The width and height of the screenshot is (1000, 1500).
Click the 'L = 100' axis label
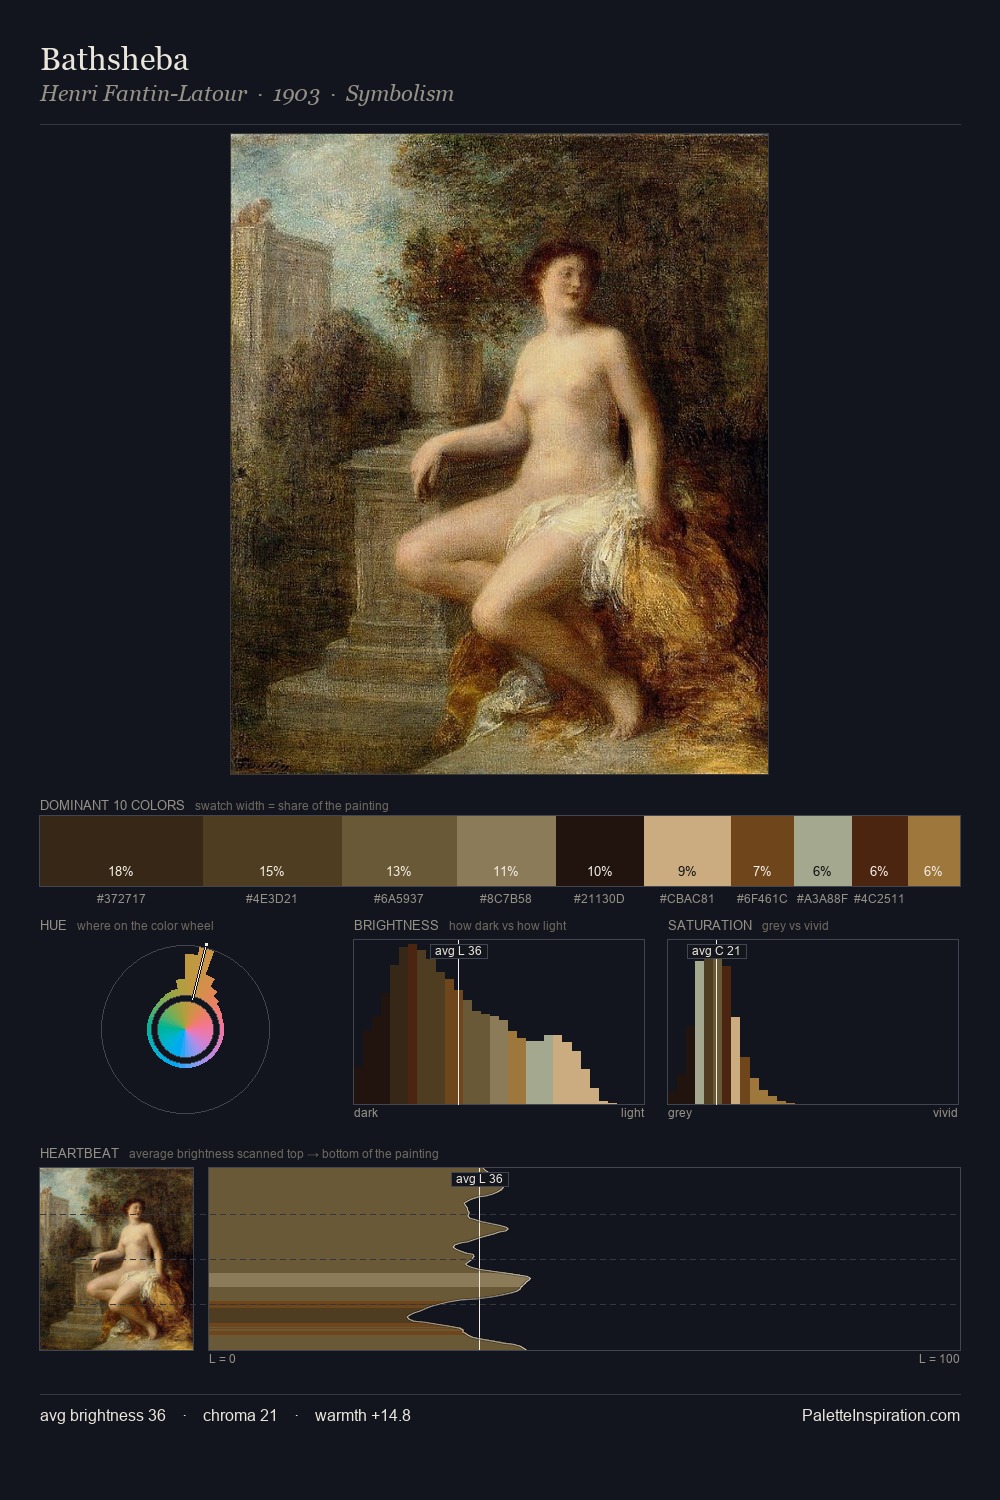click(939, 1358)
